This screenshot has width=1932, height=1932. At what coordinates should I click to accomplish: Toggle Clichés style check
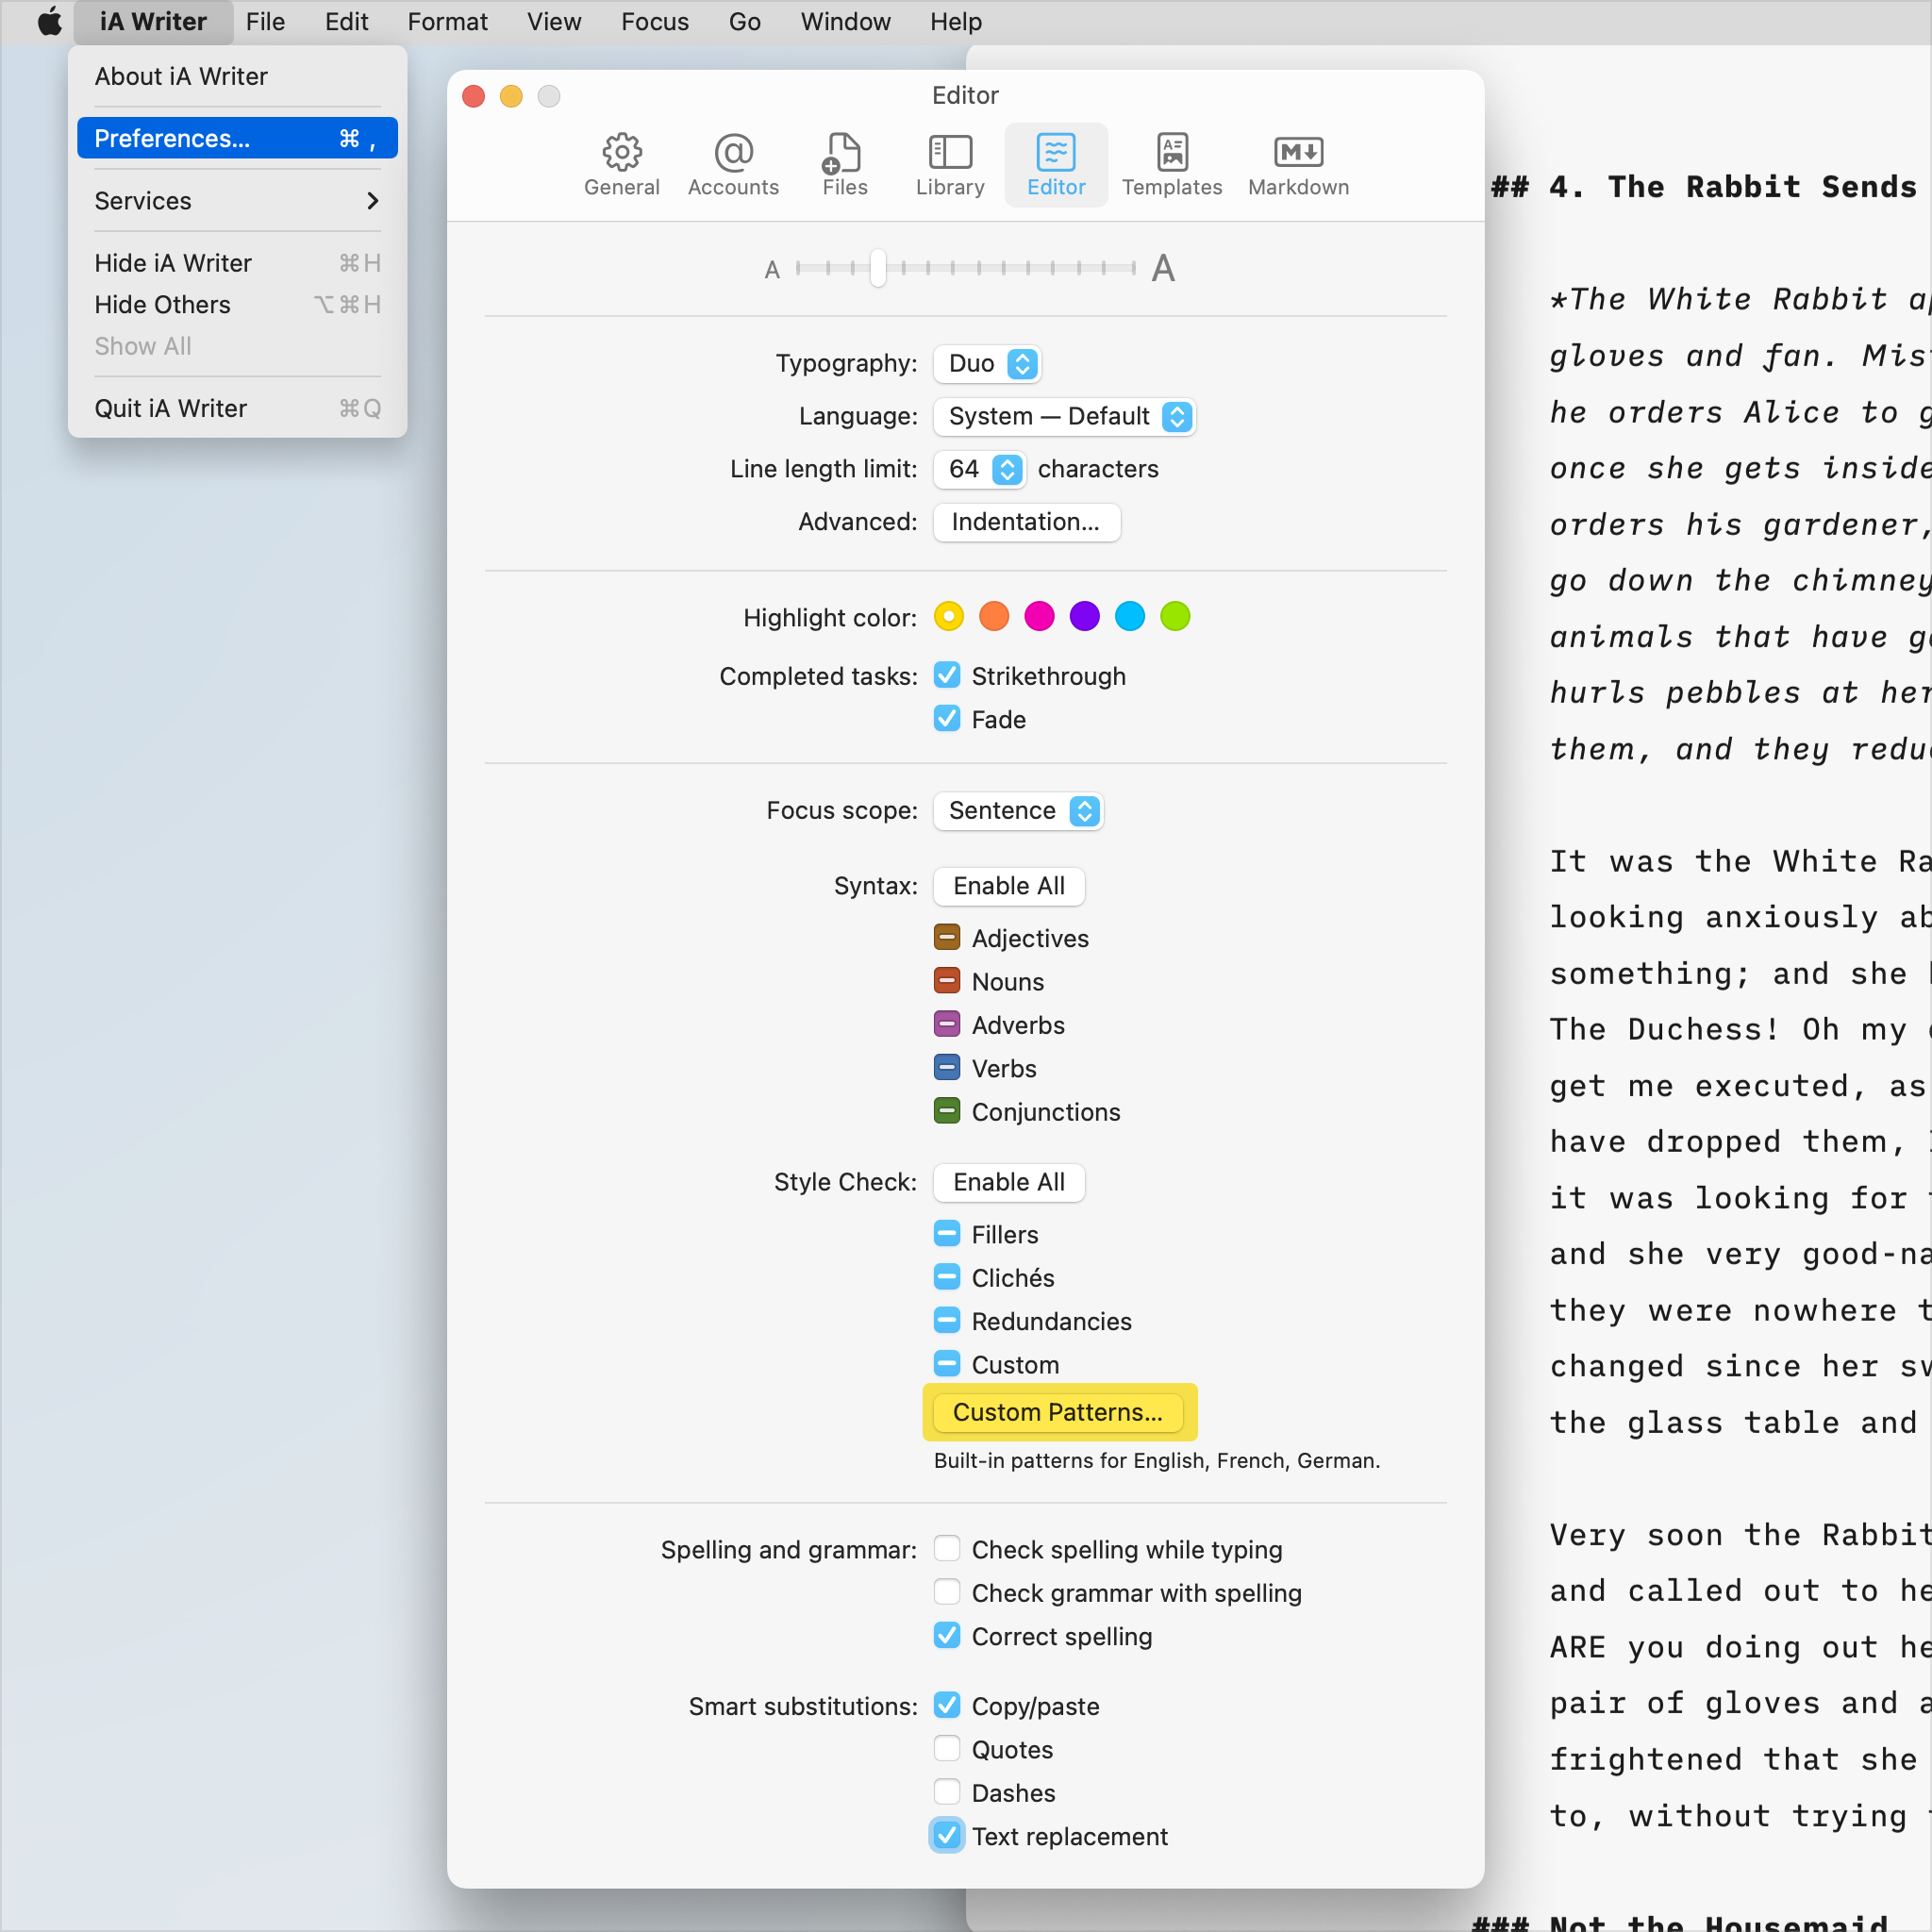[946, 1277]
